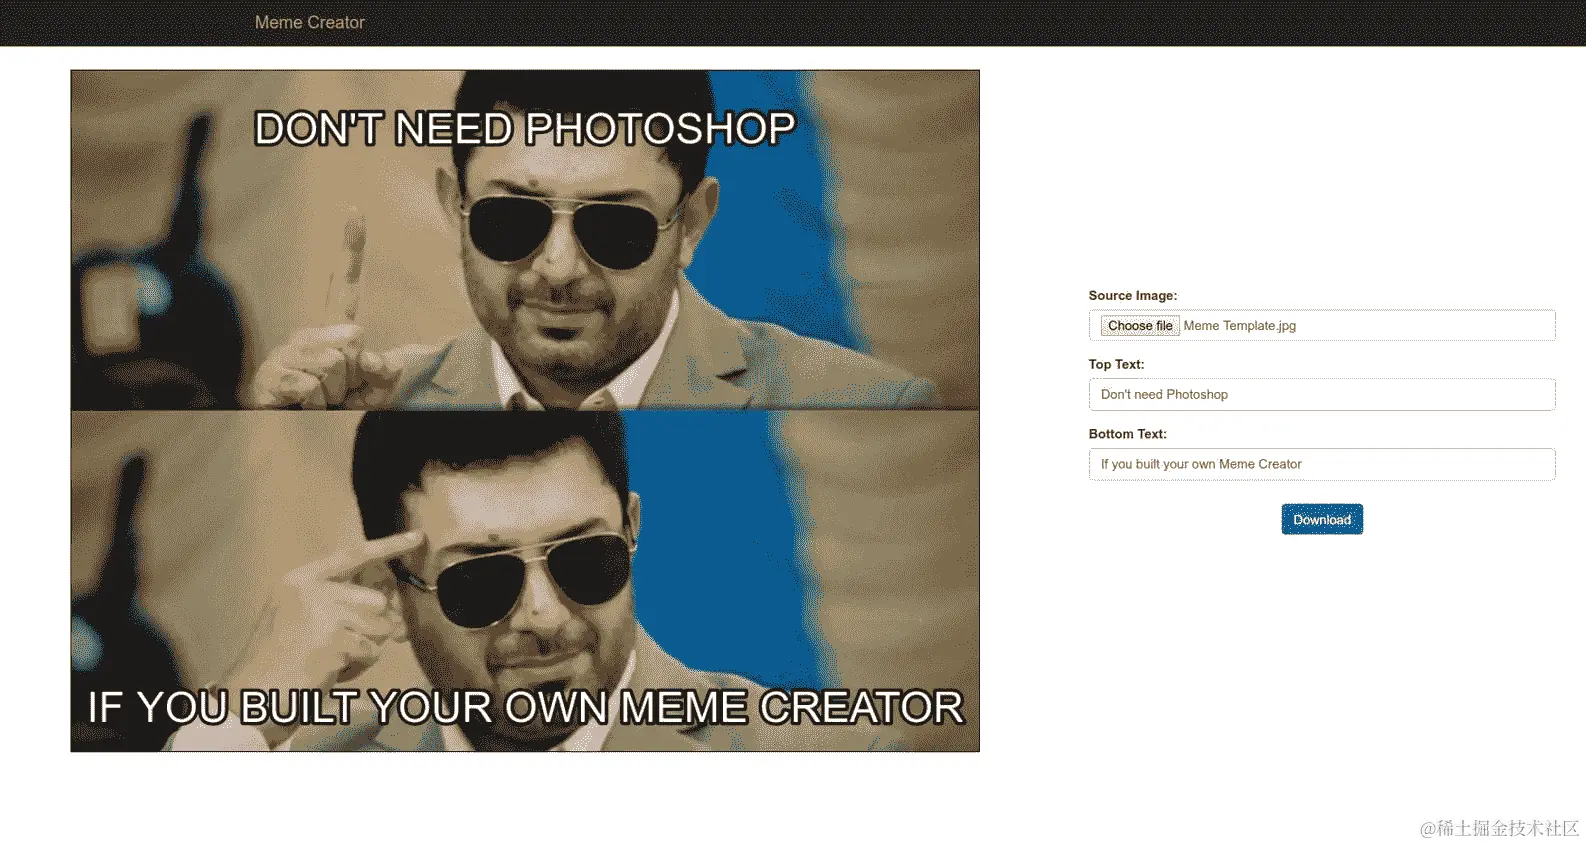
Task: Click the Source Image label
Action: (1133, 296)
